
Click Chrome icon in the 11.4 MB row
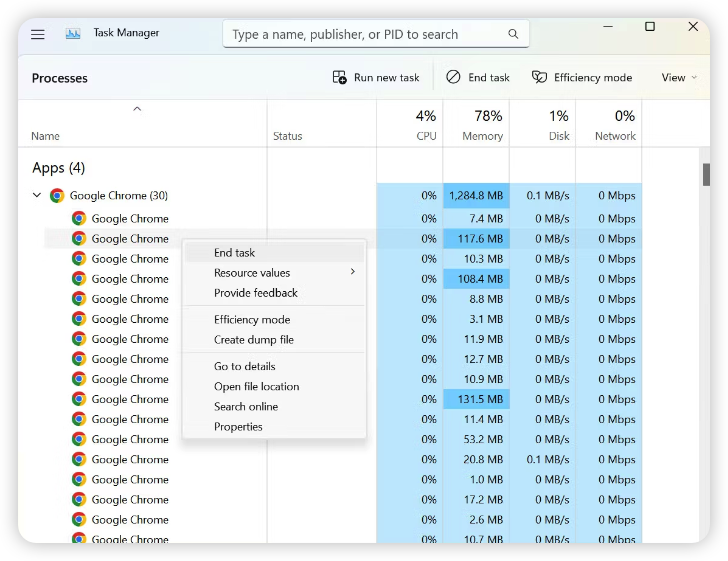pos(79,419)
